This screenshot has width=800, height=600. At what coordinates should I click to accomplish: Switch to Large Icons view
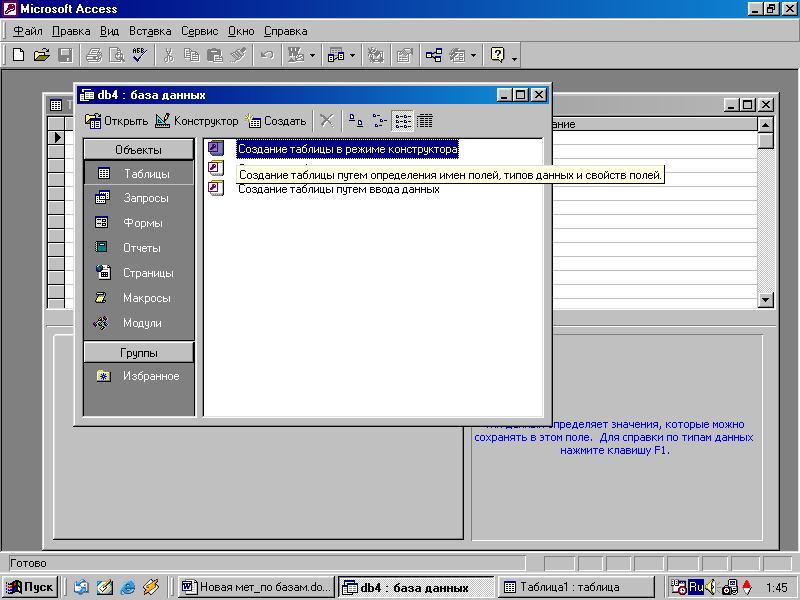(x=356, y=121)
